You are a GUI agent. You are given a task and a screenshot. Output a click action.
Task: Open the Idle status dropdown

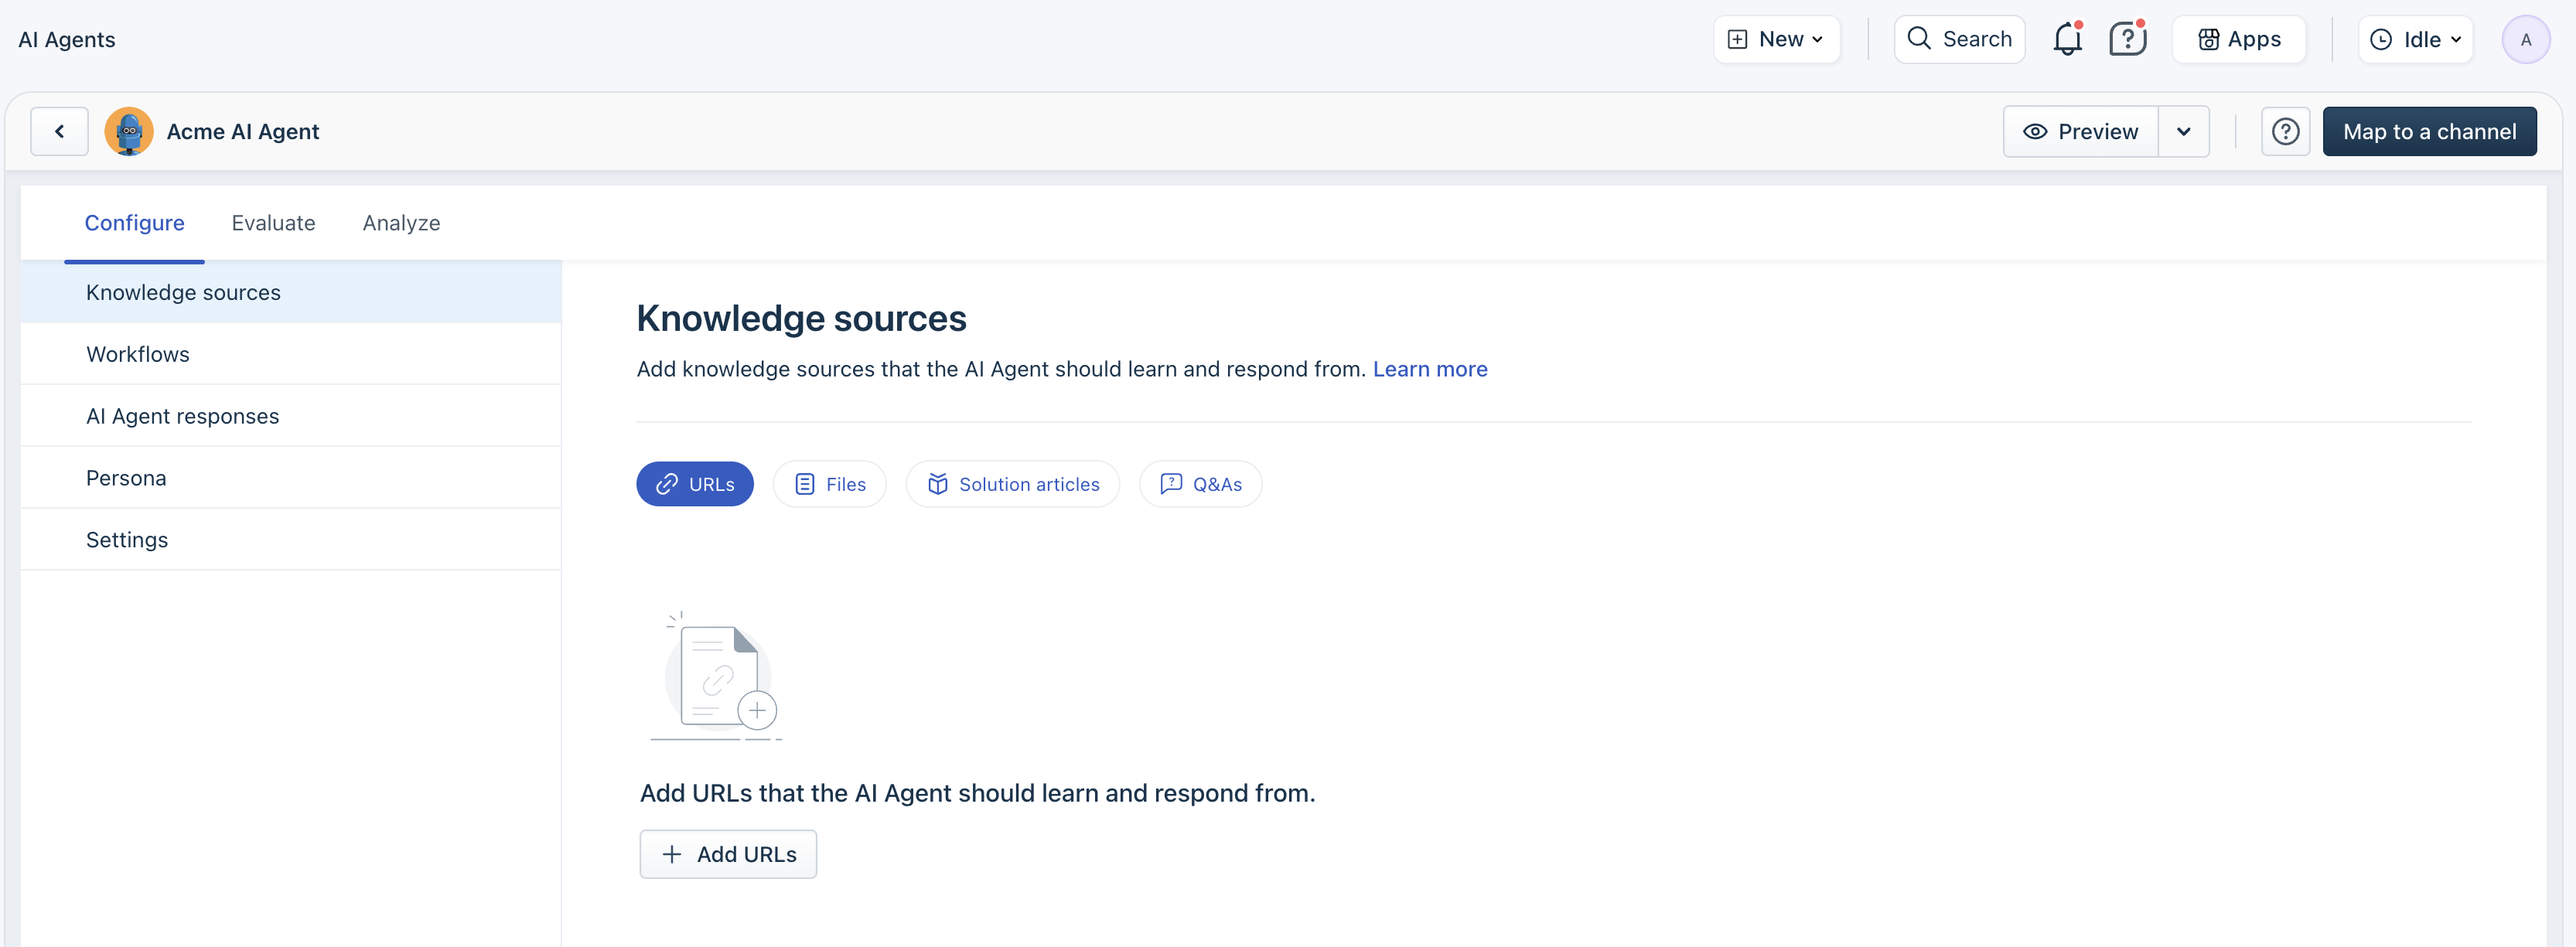[2415, 40]
